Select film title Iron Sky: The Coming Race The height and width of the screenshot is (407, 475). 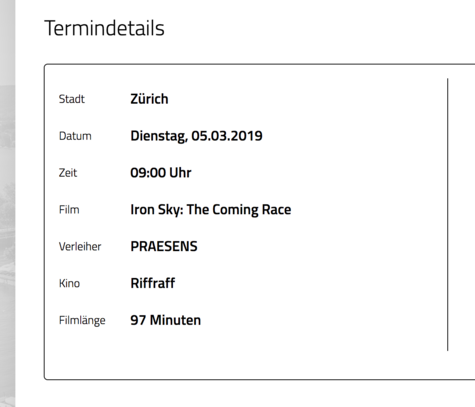(x=211, y=210)
